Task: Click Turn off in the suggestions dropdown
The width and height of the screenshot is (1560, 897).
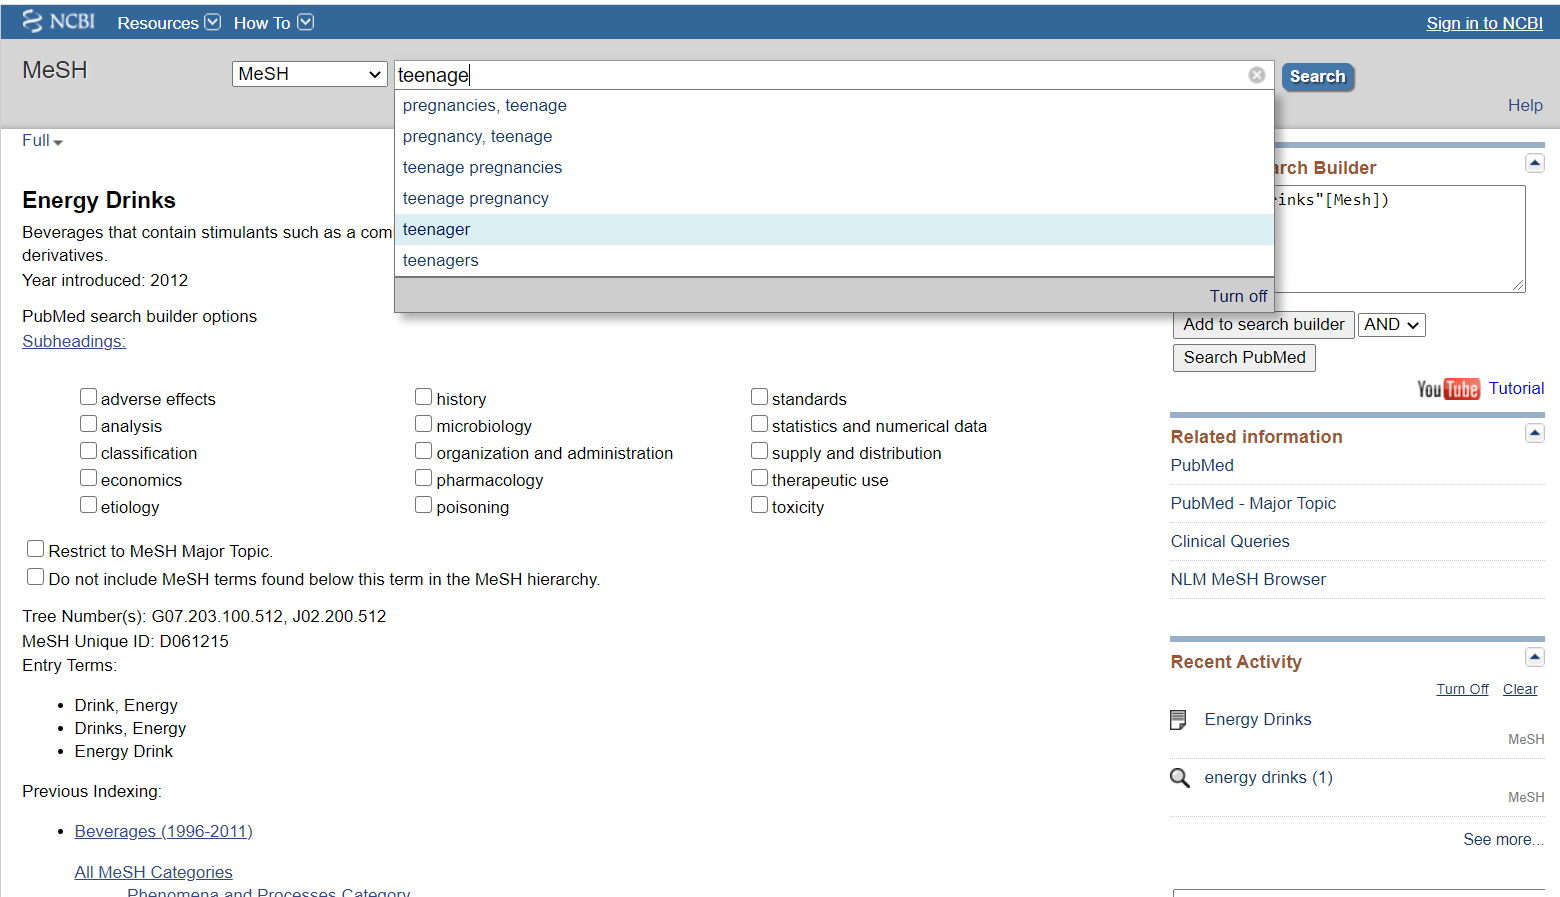Action: coord(1237,296)
